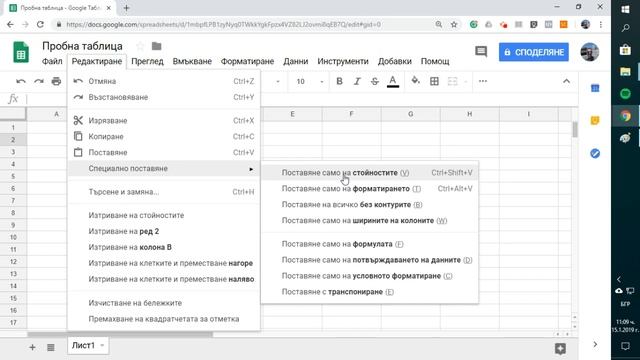Expand the Специално поставяне submenu
This screenshot has height=360, width=640.
(x=164, y=168)
